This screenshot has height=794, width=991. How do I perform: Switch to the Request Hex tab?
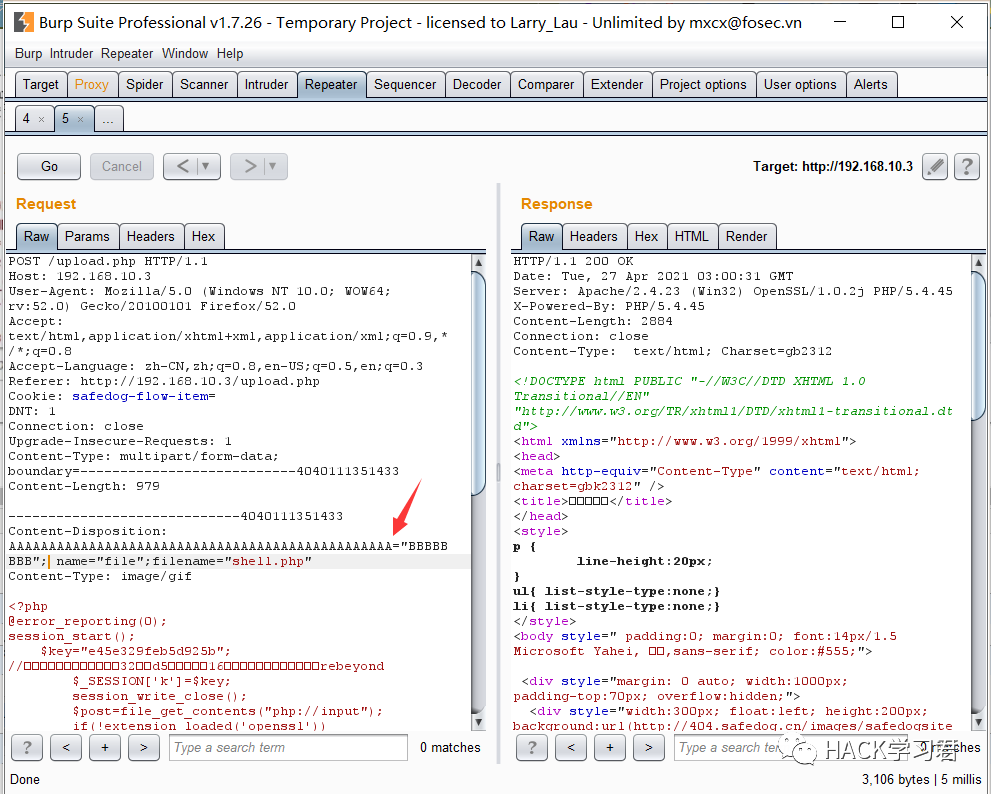pyautogui.click(x=204, y=236)
